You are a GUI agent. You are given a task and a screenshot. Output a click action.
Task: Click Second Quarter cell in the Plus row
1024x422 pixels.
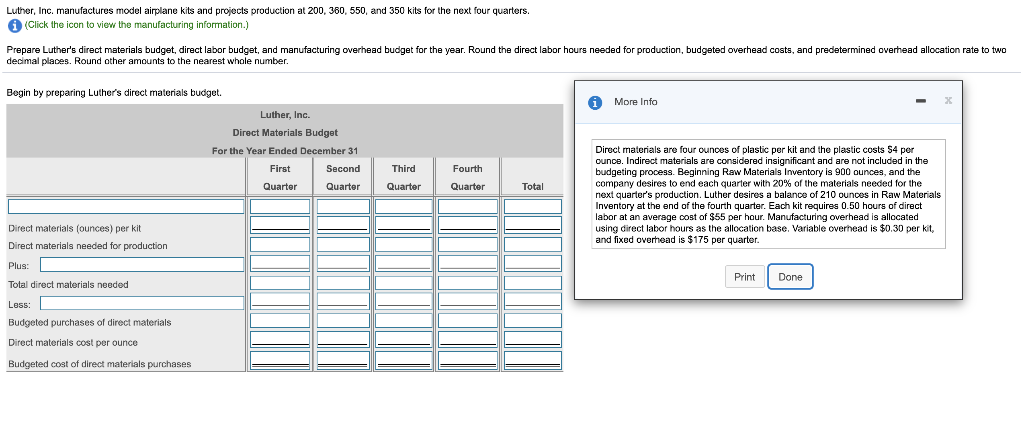pyautogui.click(x=343, y=263)
